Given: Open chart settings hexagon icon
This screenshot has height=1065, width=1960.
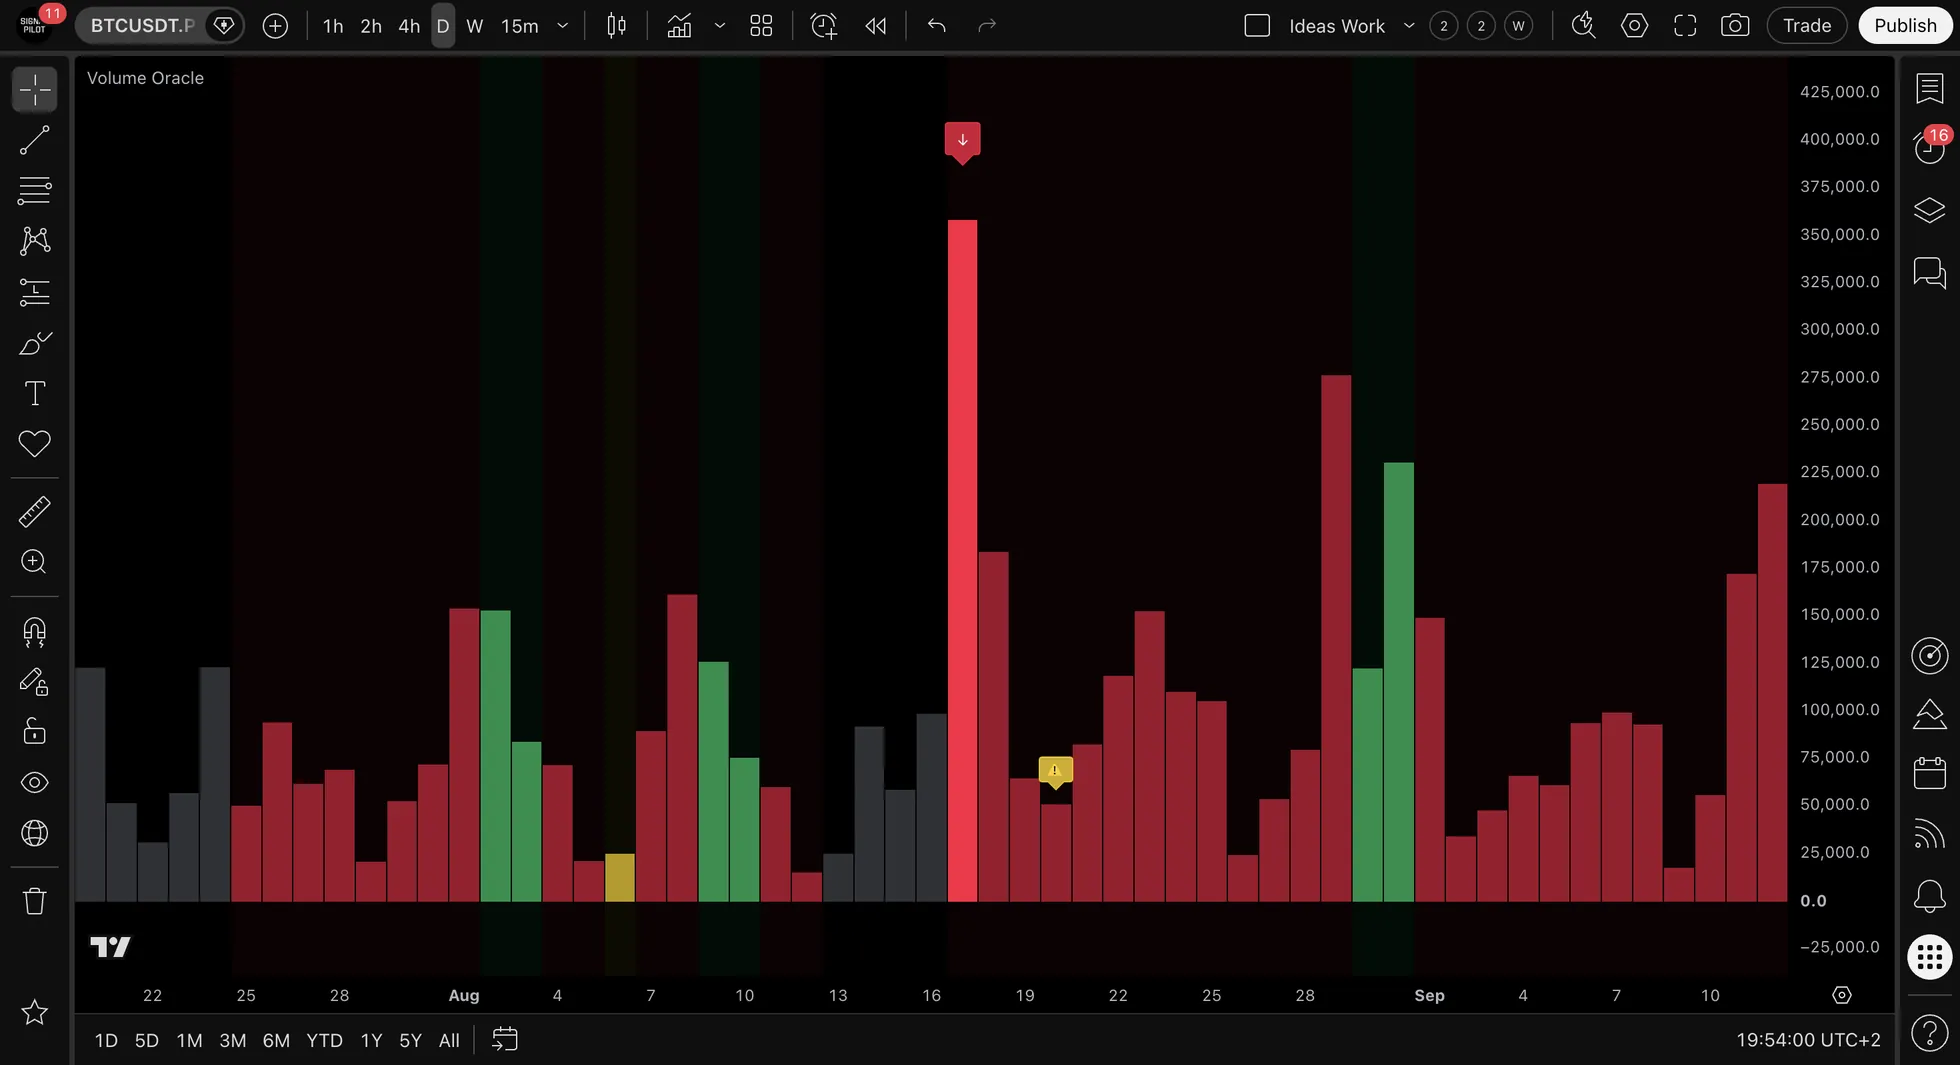Looking at the screenshot, I should [x=1634, y=26].
